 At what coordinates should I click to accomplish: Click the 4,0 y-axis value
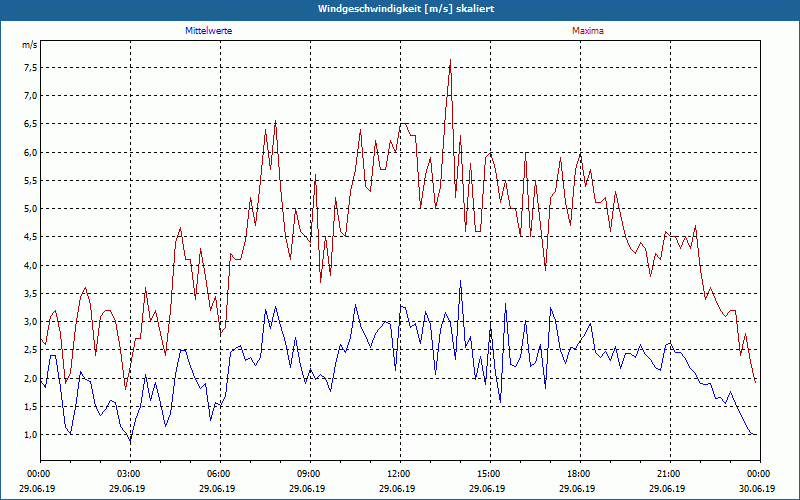click(x=30, y=265)
